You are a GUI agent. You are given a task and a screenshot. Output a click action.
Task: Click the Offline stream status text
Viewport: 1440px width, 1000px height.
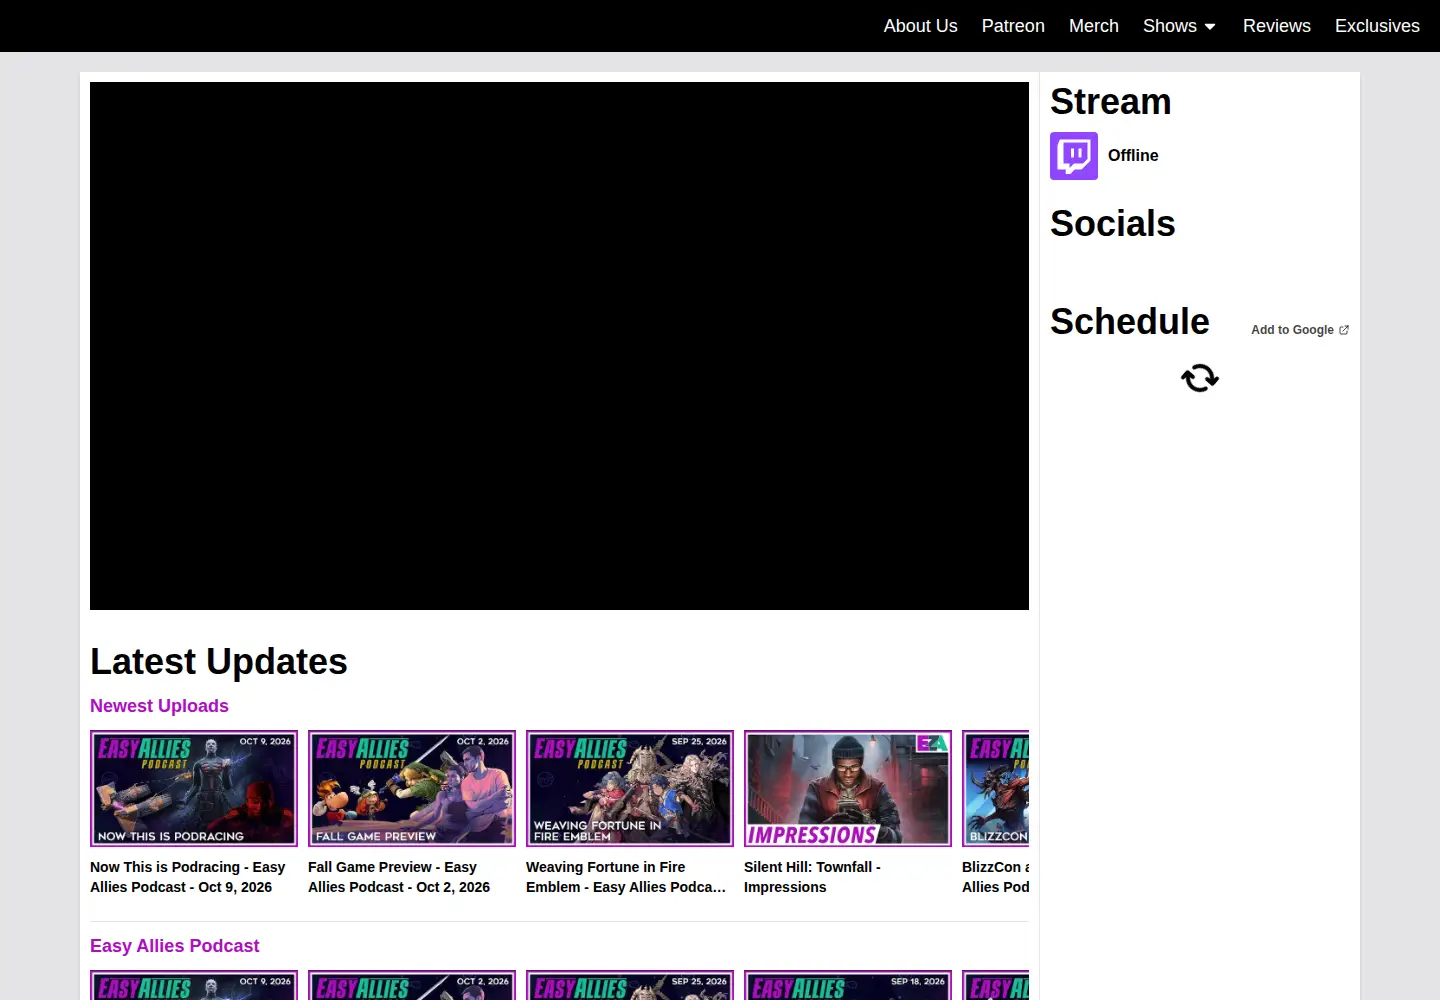[x=1133, y=156]
